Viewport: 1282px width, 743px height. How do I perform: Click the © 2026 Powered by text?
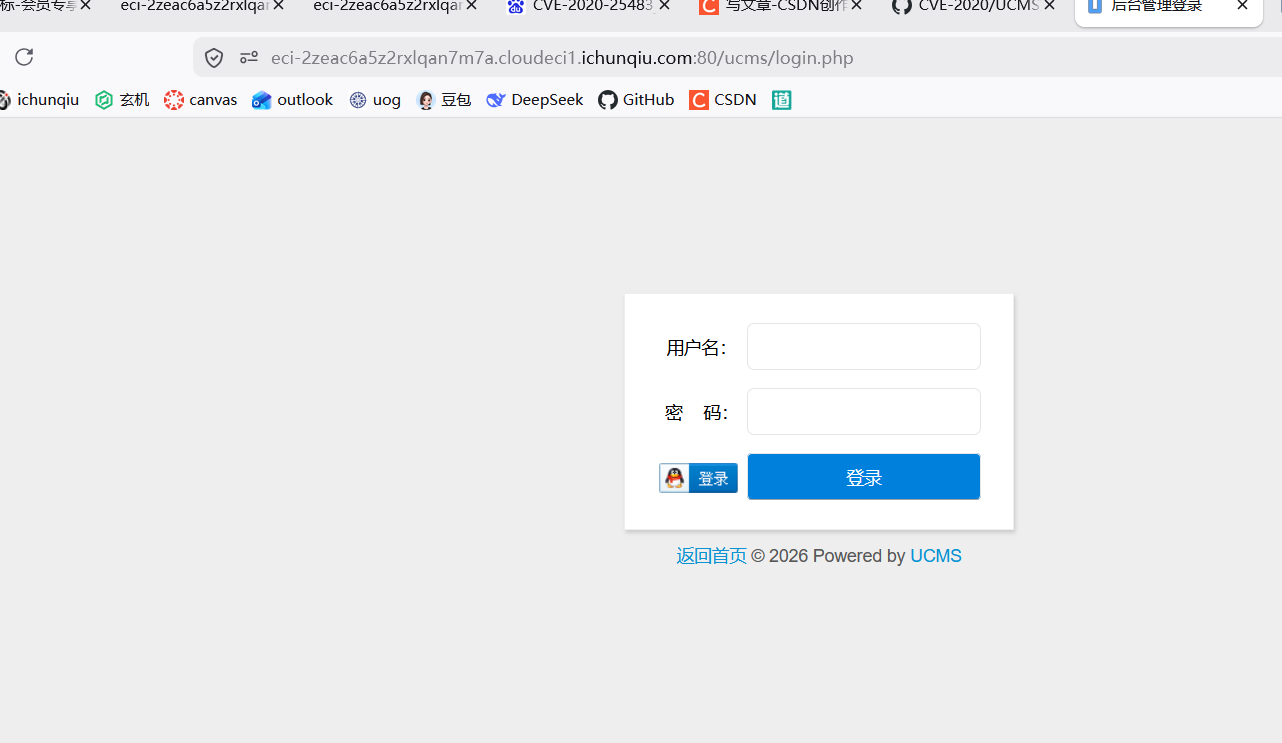tap(828, 556)
